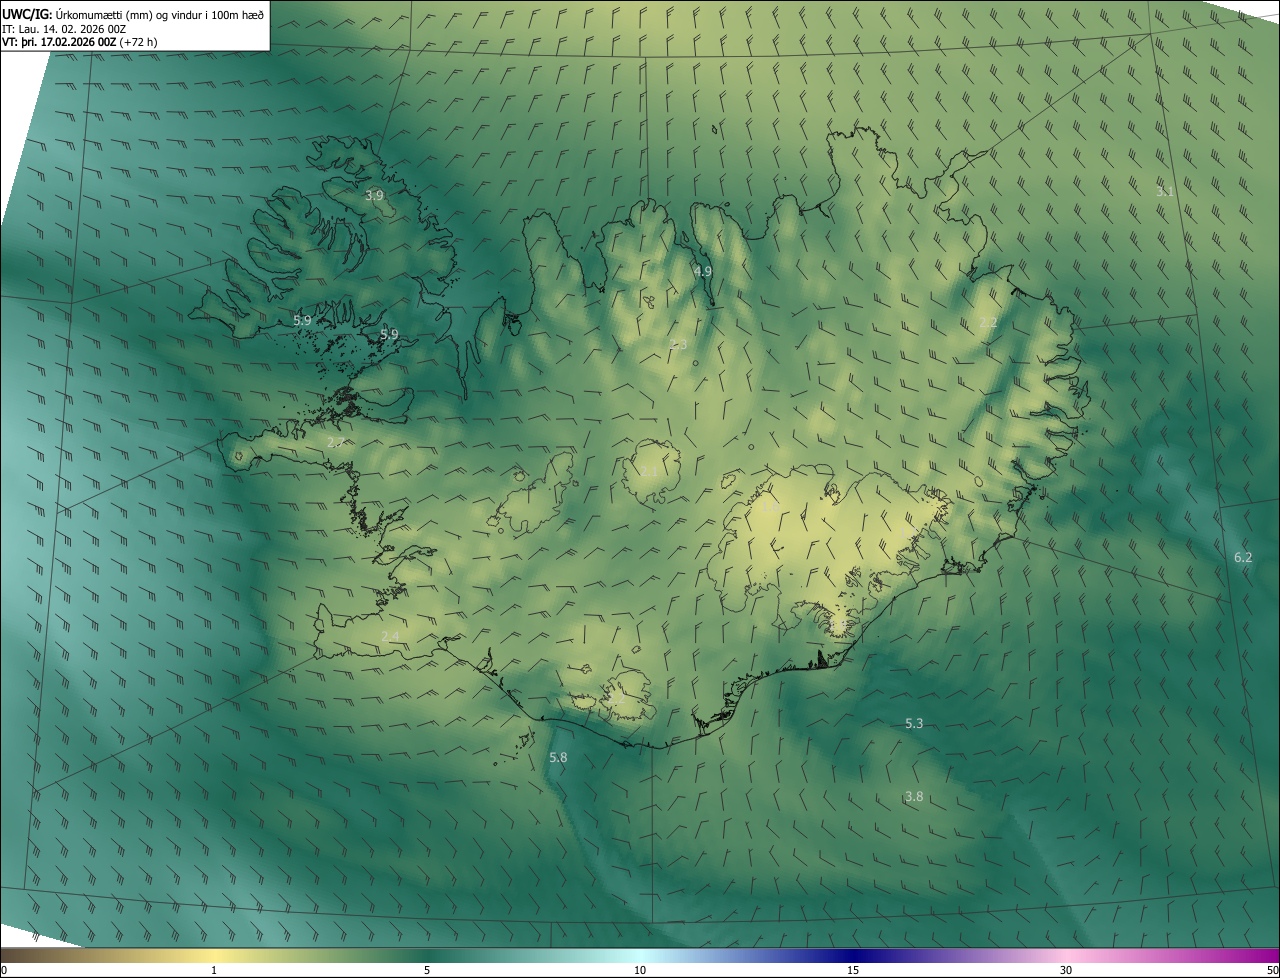Click the 3.9 value label on the map

pyautogui.click(x=374, y=195)
